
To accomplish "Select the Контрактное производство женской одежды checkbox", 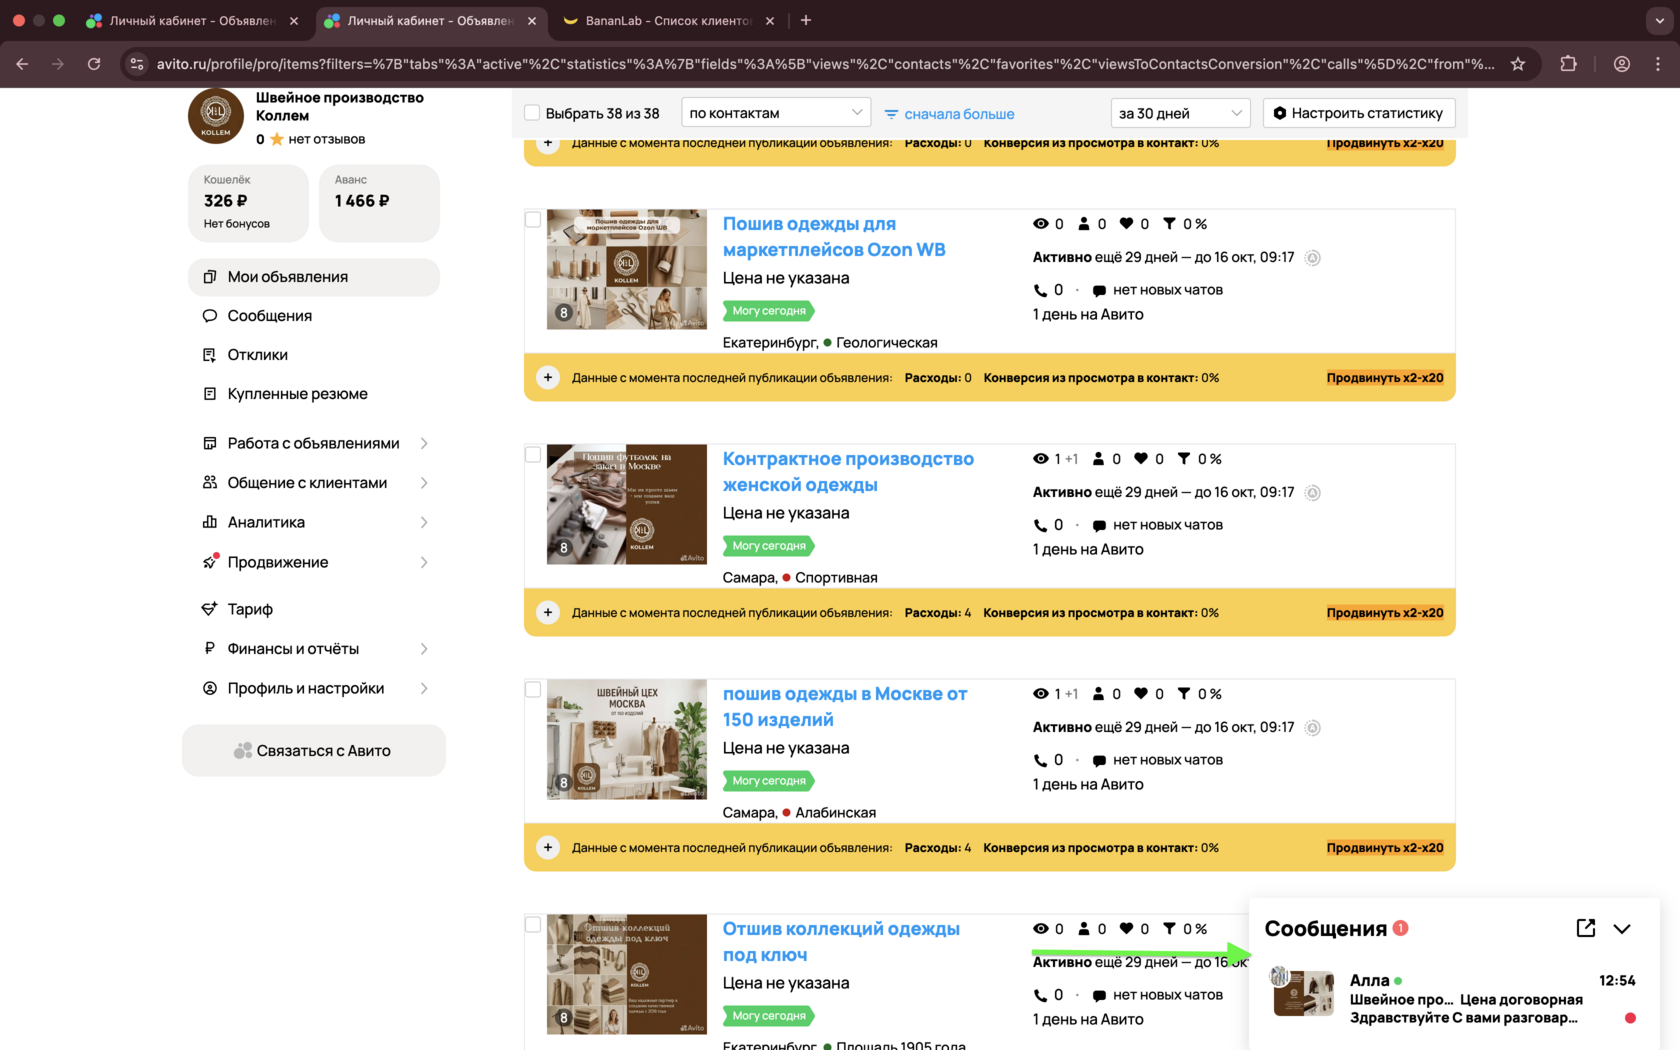I will point(533,454).
